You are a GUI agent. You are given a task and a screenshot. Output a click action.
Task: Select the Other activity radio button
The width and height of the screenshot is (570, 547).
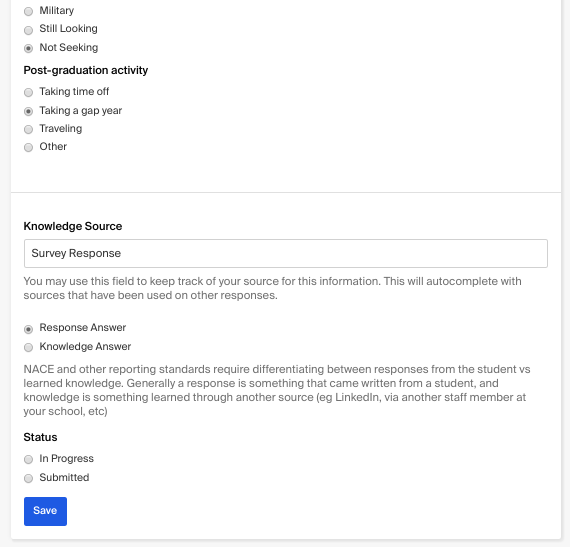tap(28, 147)
